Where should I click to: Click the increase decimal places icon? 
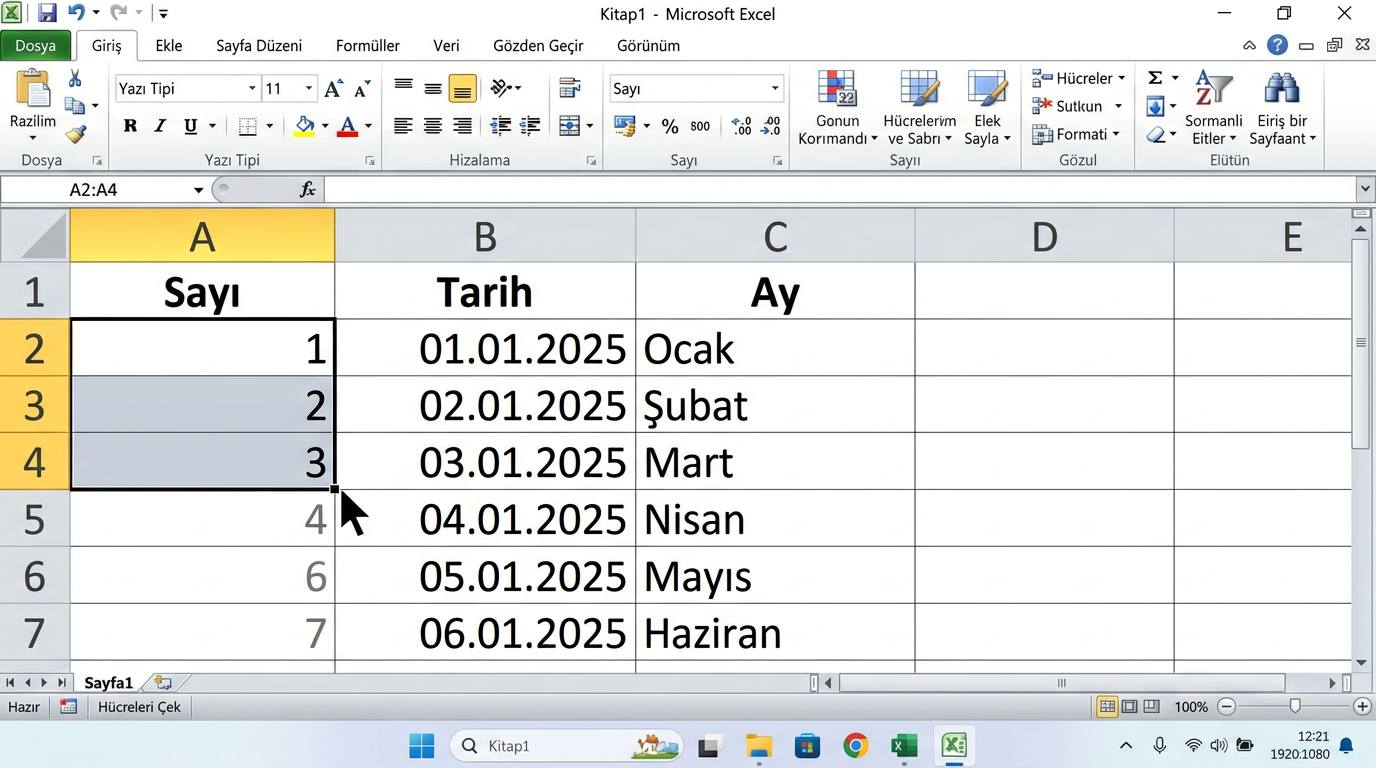741,126
